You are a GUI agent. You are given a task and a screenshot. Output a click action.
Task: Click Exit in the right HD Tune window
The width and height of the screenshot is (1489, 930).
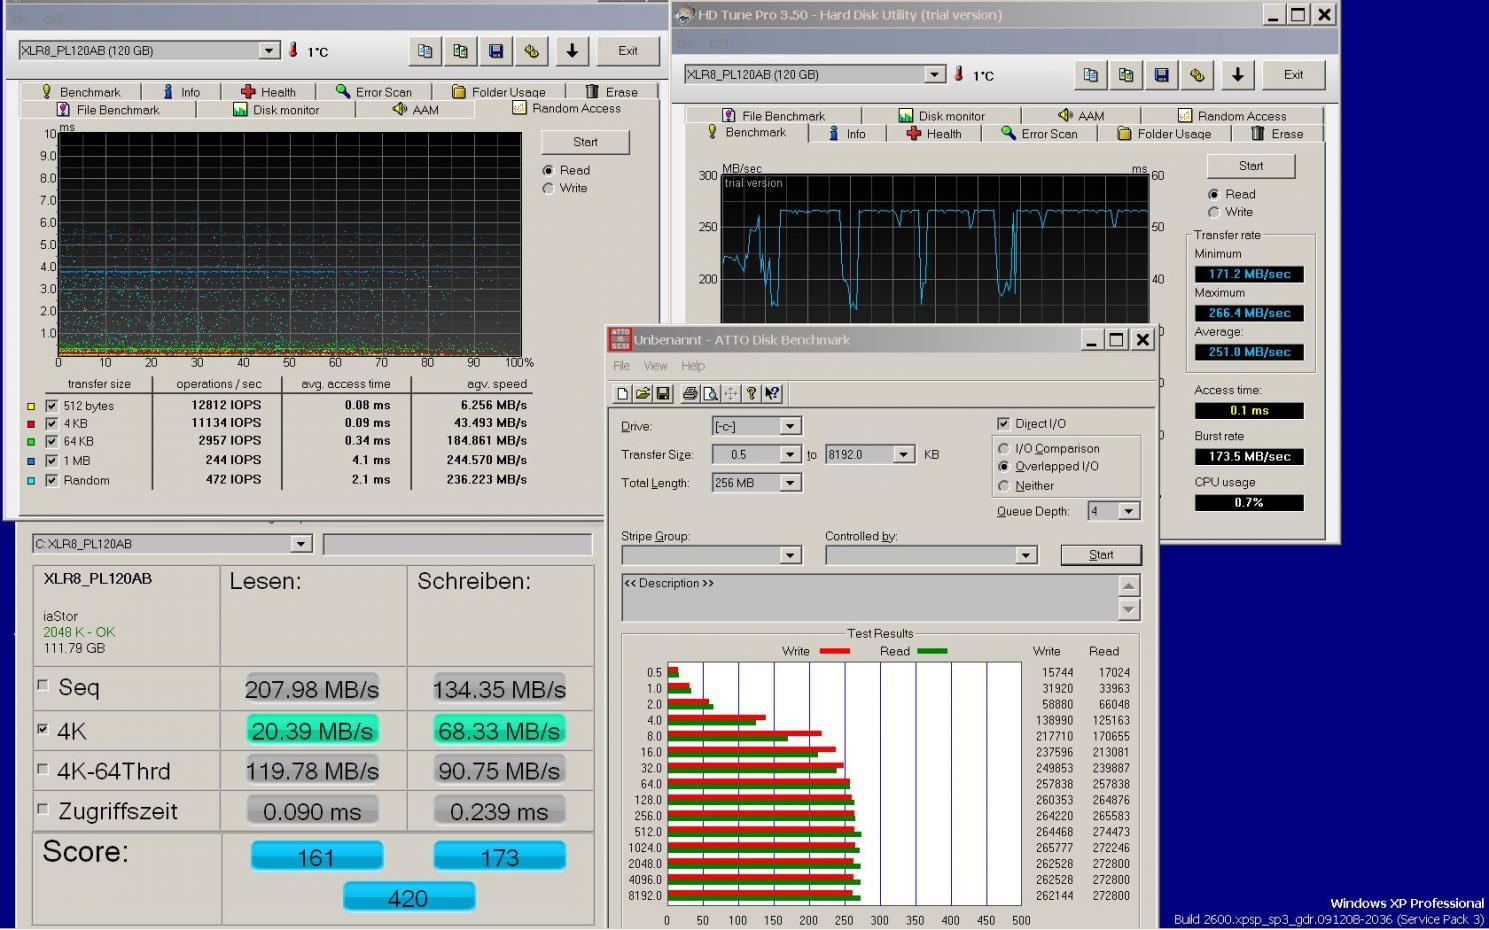pos(1293,75)
